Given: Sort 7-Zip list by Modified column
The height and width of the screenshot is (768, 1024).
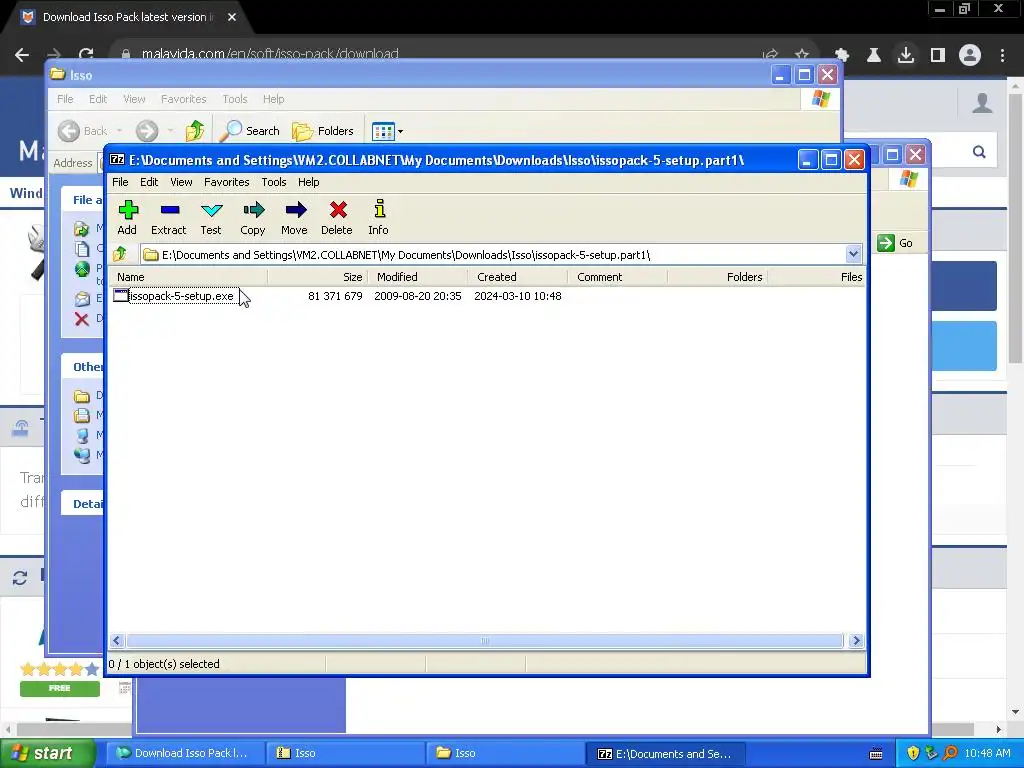Looking at the screenshot, I should (x=417, y=277).
